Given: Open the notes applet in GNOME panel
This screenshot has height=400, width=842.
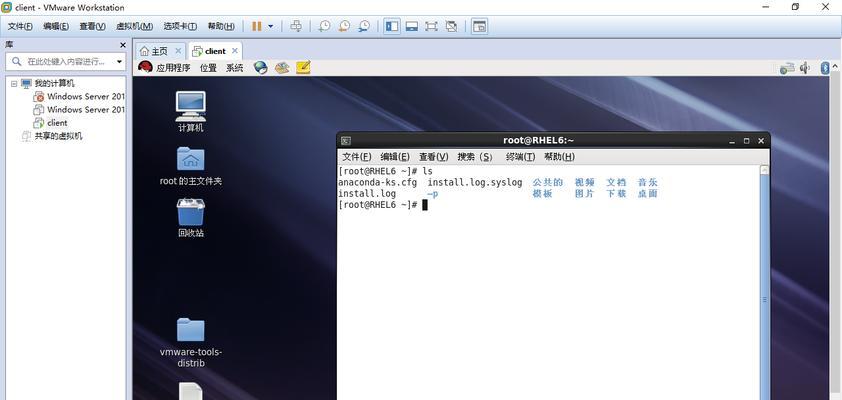Looking at the screenshot, I should click(x=303, y=68).
